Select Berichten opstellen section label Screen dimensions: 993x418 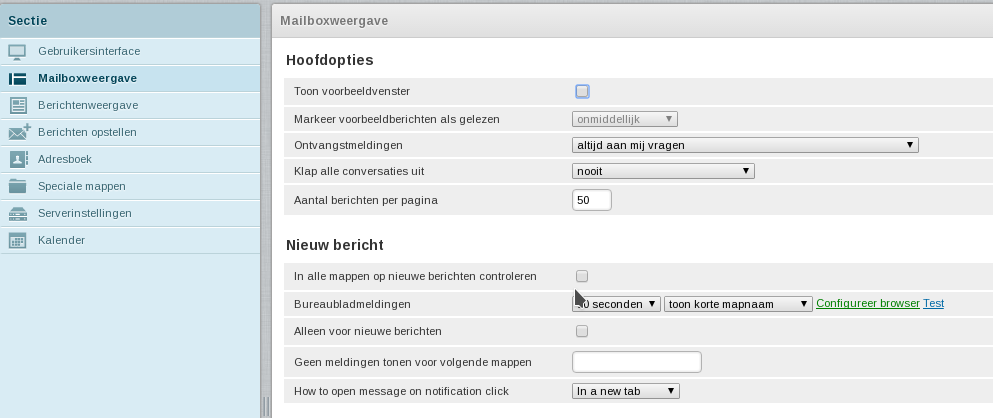(87, 132)
